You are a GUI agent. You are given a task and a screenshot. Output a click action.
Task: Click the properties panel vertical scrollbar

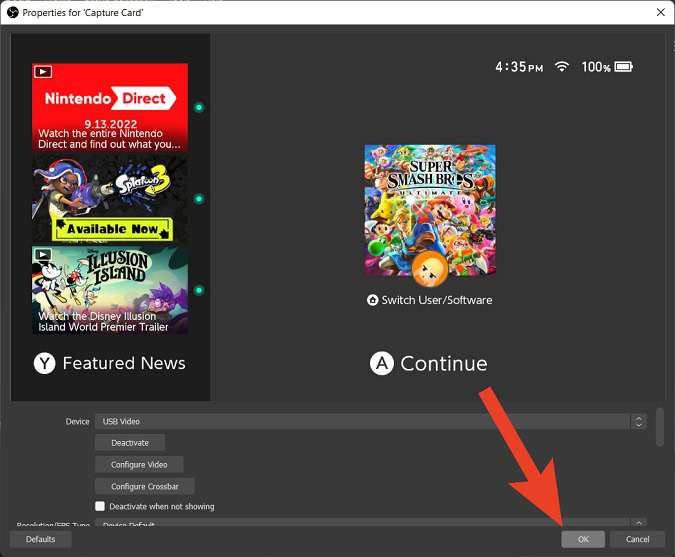(659, 427)
